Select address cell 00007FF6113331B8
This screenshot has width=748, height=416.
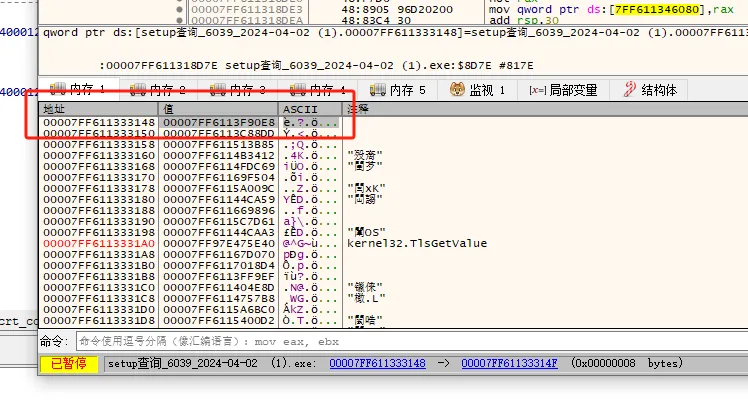tap(99, 276)
